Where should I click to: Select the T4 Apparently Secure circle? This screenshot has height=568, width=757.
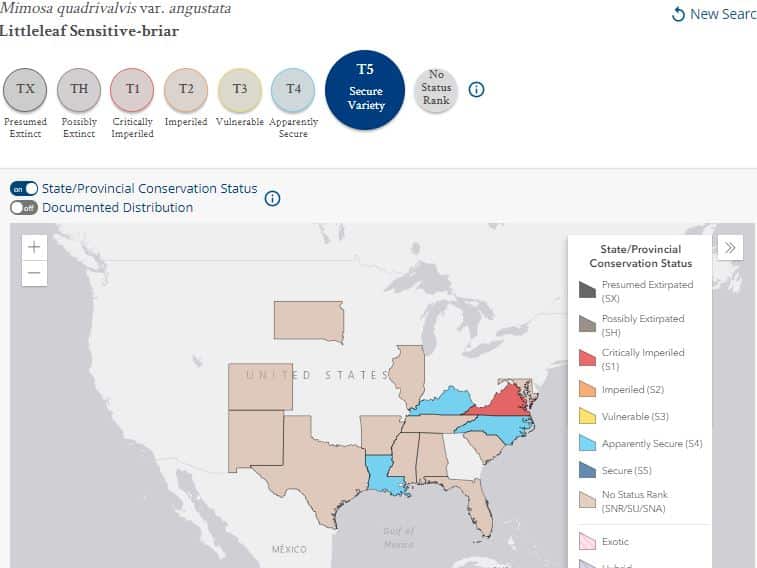click(293, 90)
